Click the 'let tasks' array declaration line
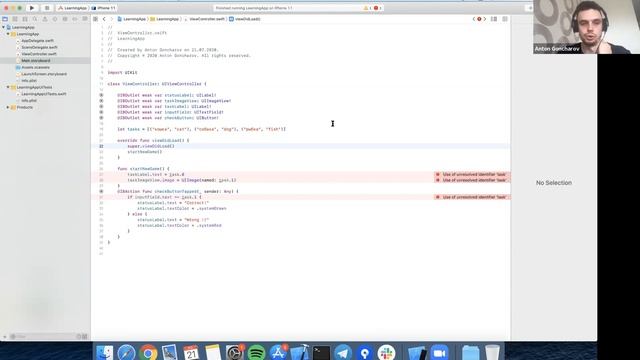This screenshot has height=360, width=640. pos(202,129)
